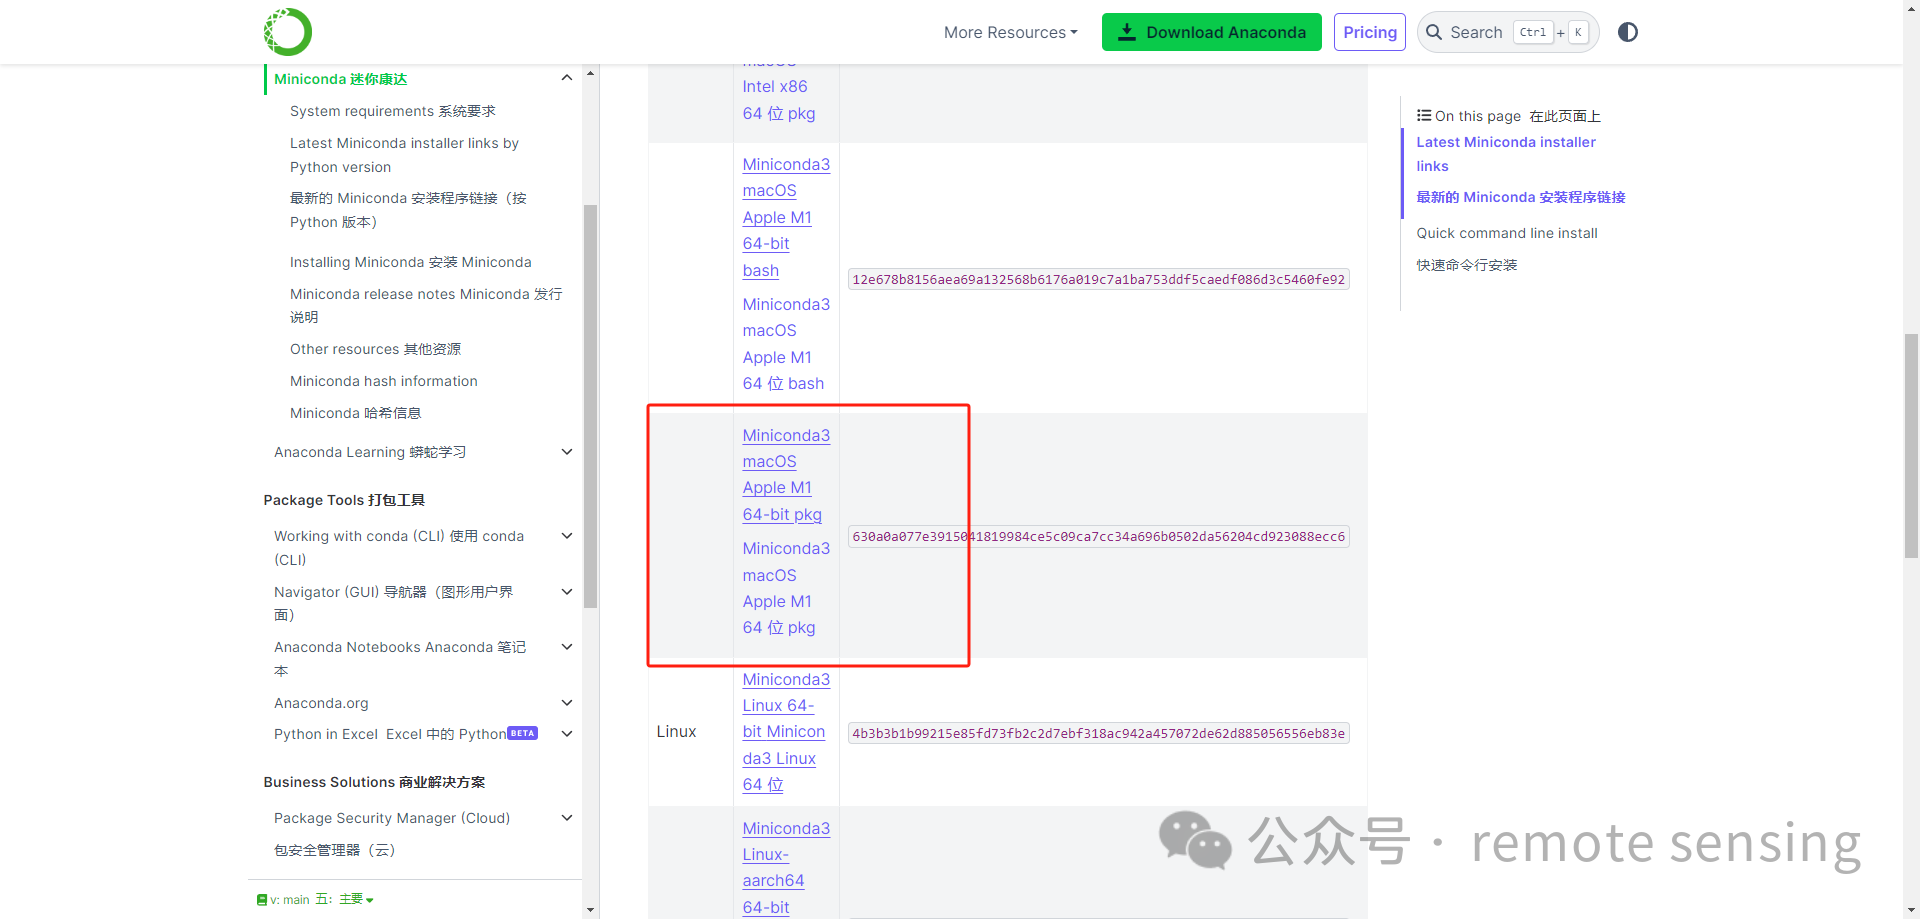
Task: Click the BETA badge next to Python in Excel
Action: (x=522, y=733)
